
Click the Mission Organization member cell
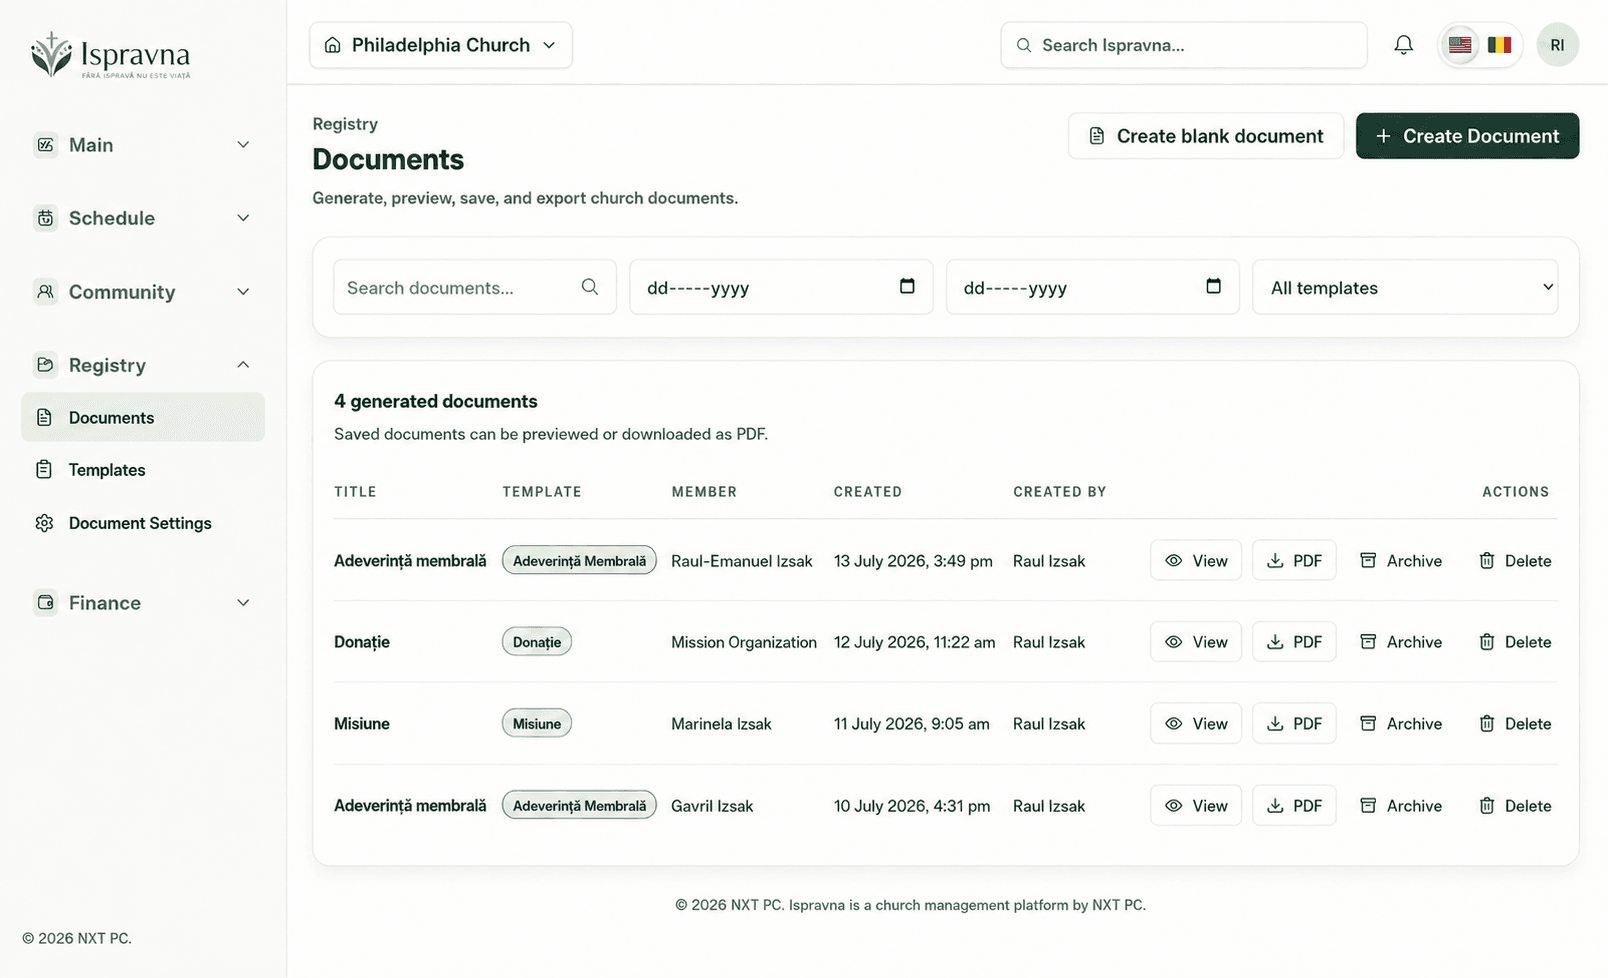744,642
